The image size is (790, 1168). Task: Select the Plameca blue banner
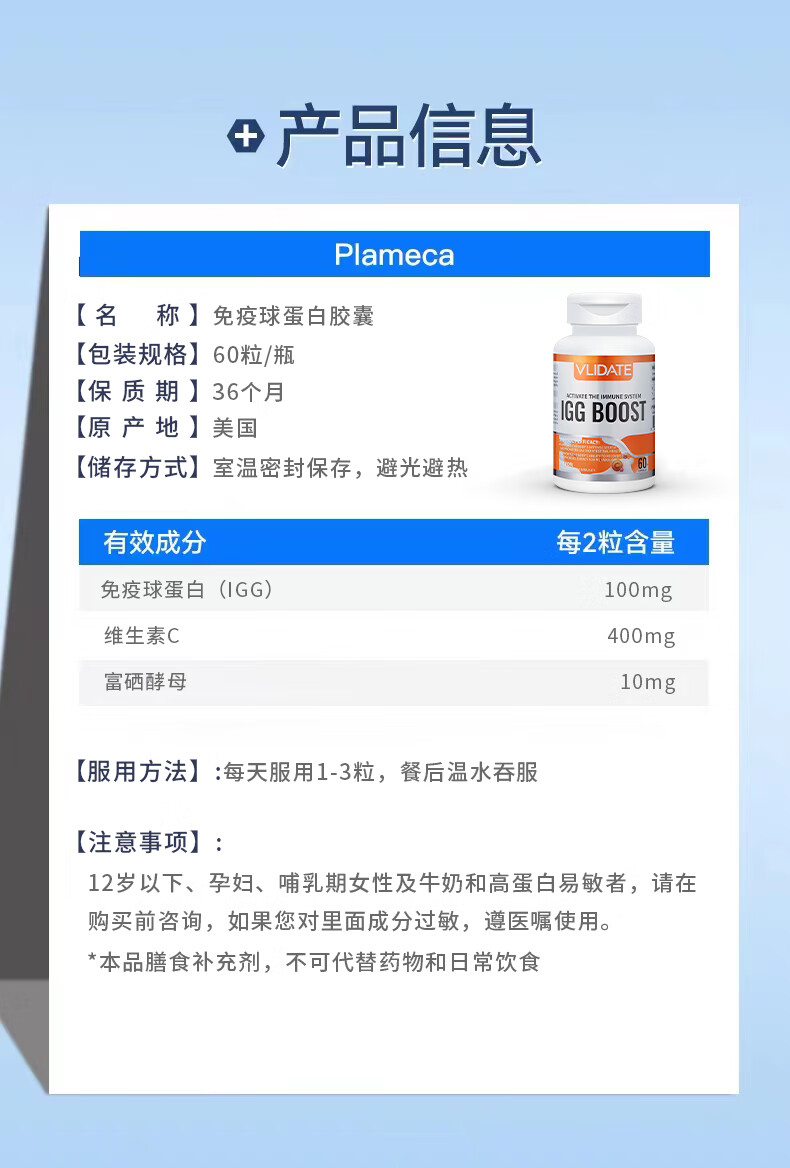[395, 254]
